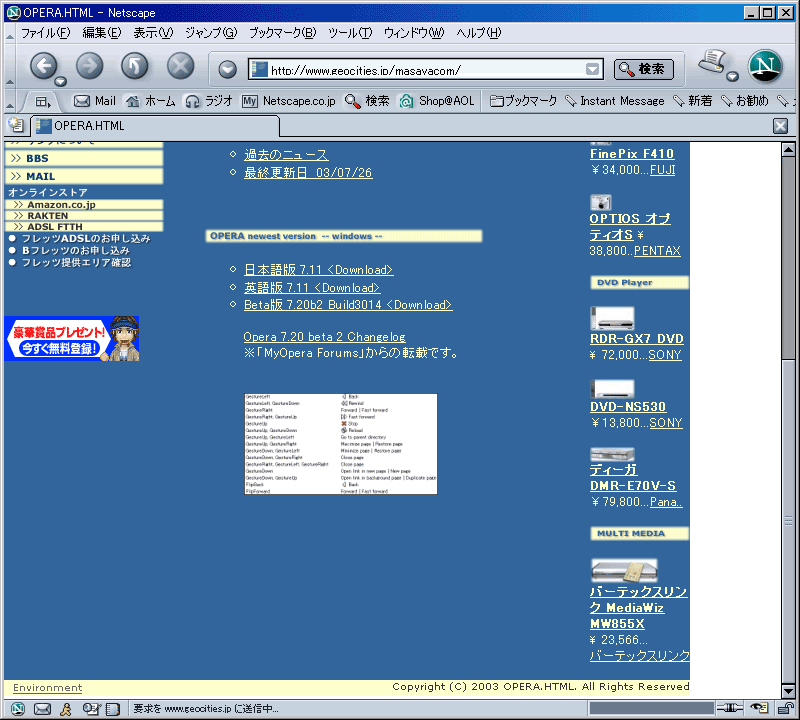This screenshot has height=720, width=800.
Task: Open the ブックマーク folder on personal toolbar
Action: (523, 101)
